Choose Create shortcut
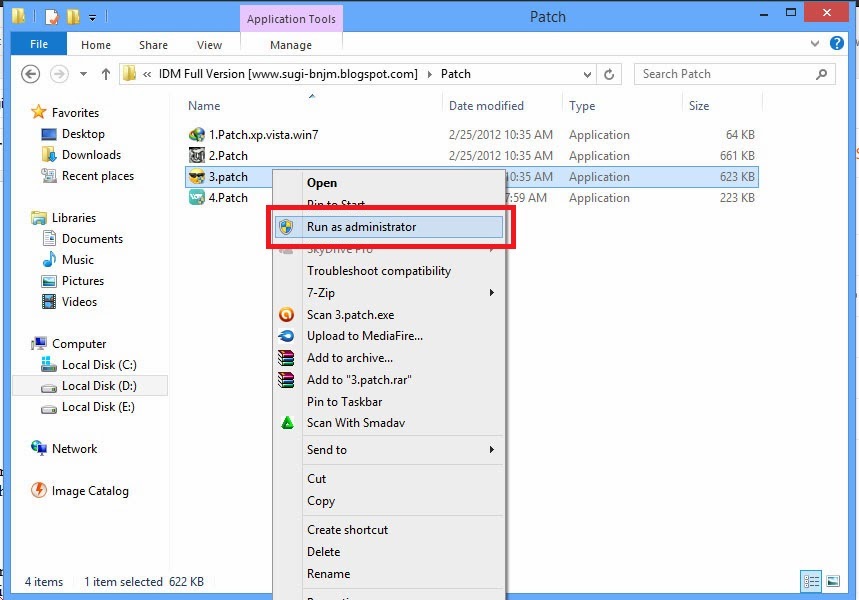Screen dimensions: 859x600 [x=388, y=530]
